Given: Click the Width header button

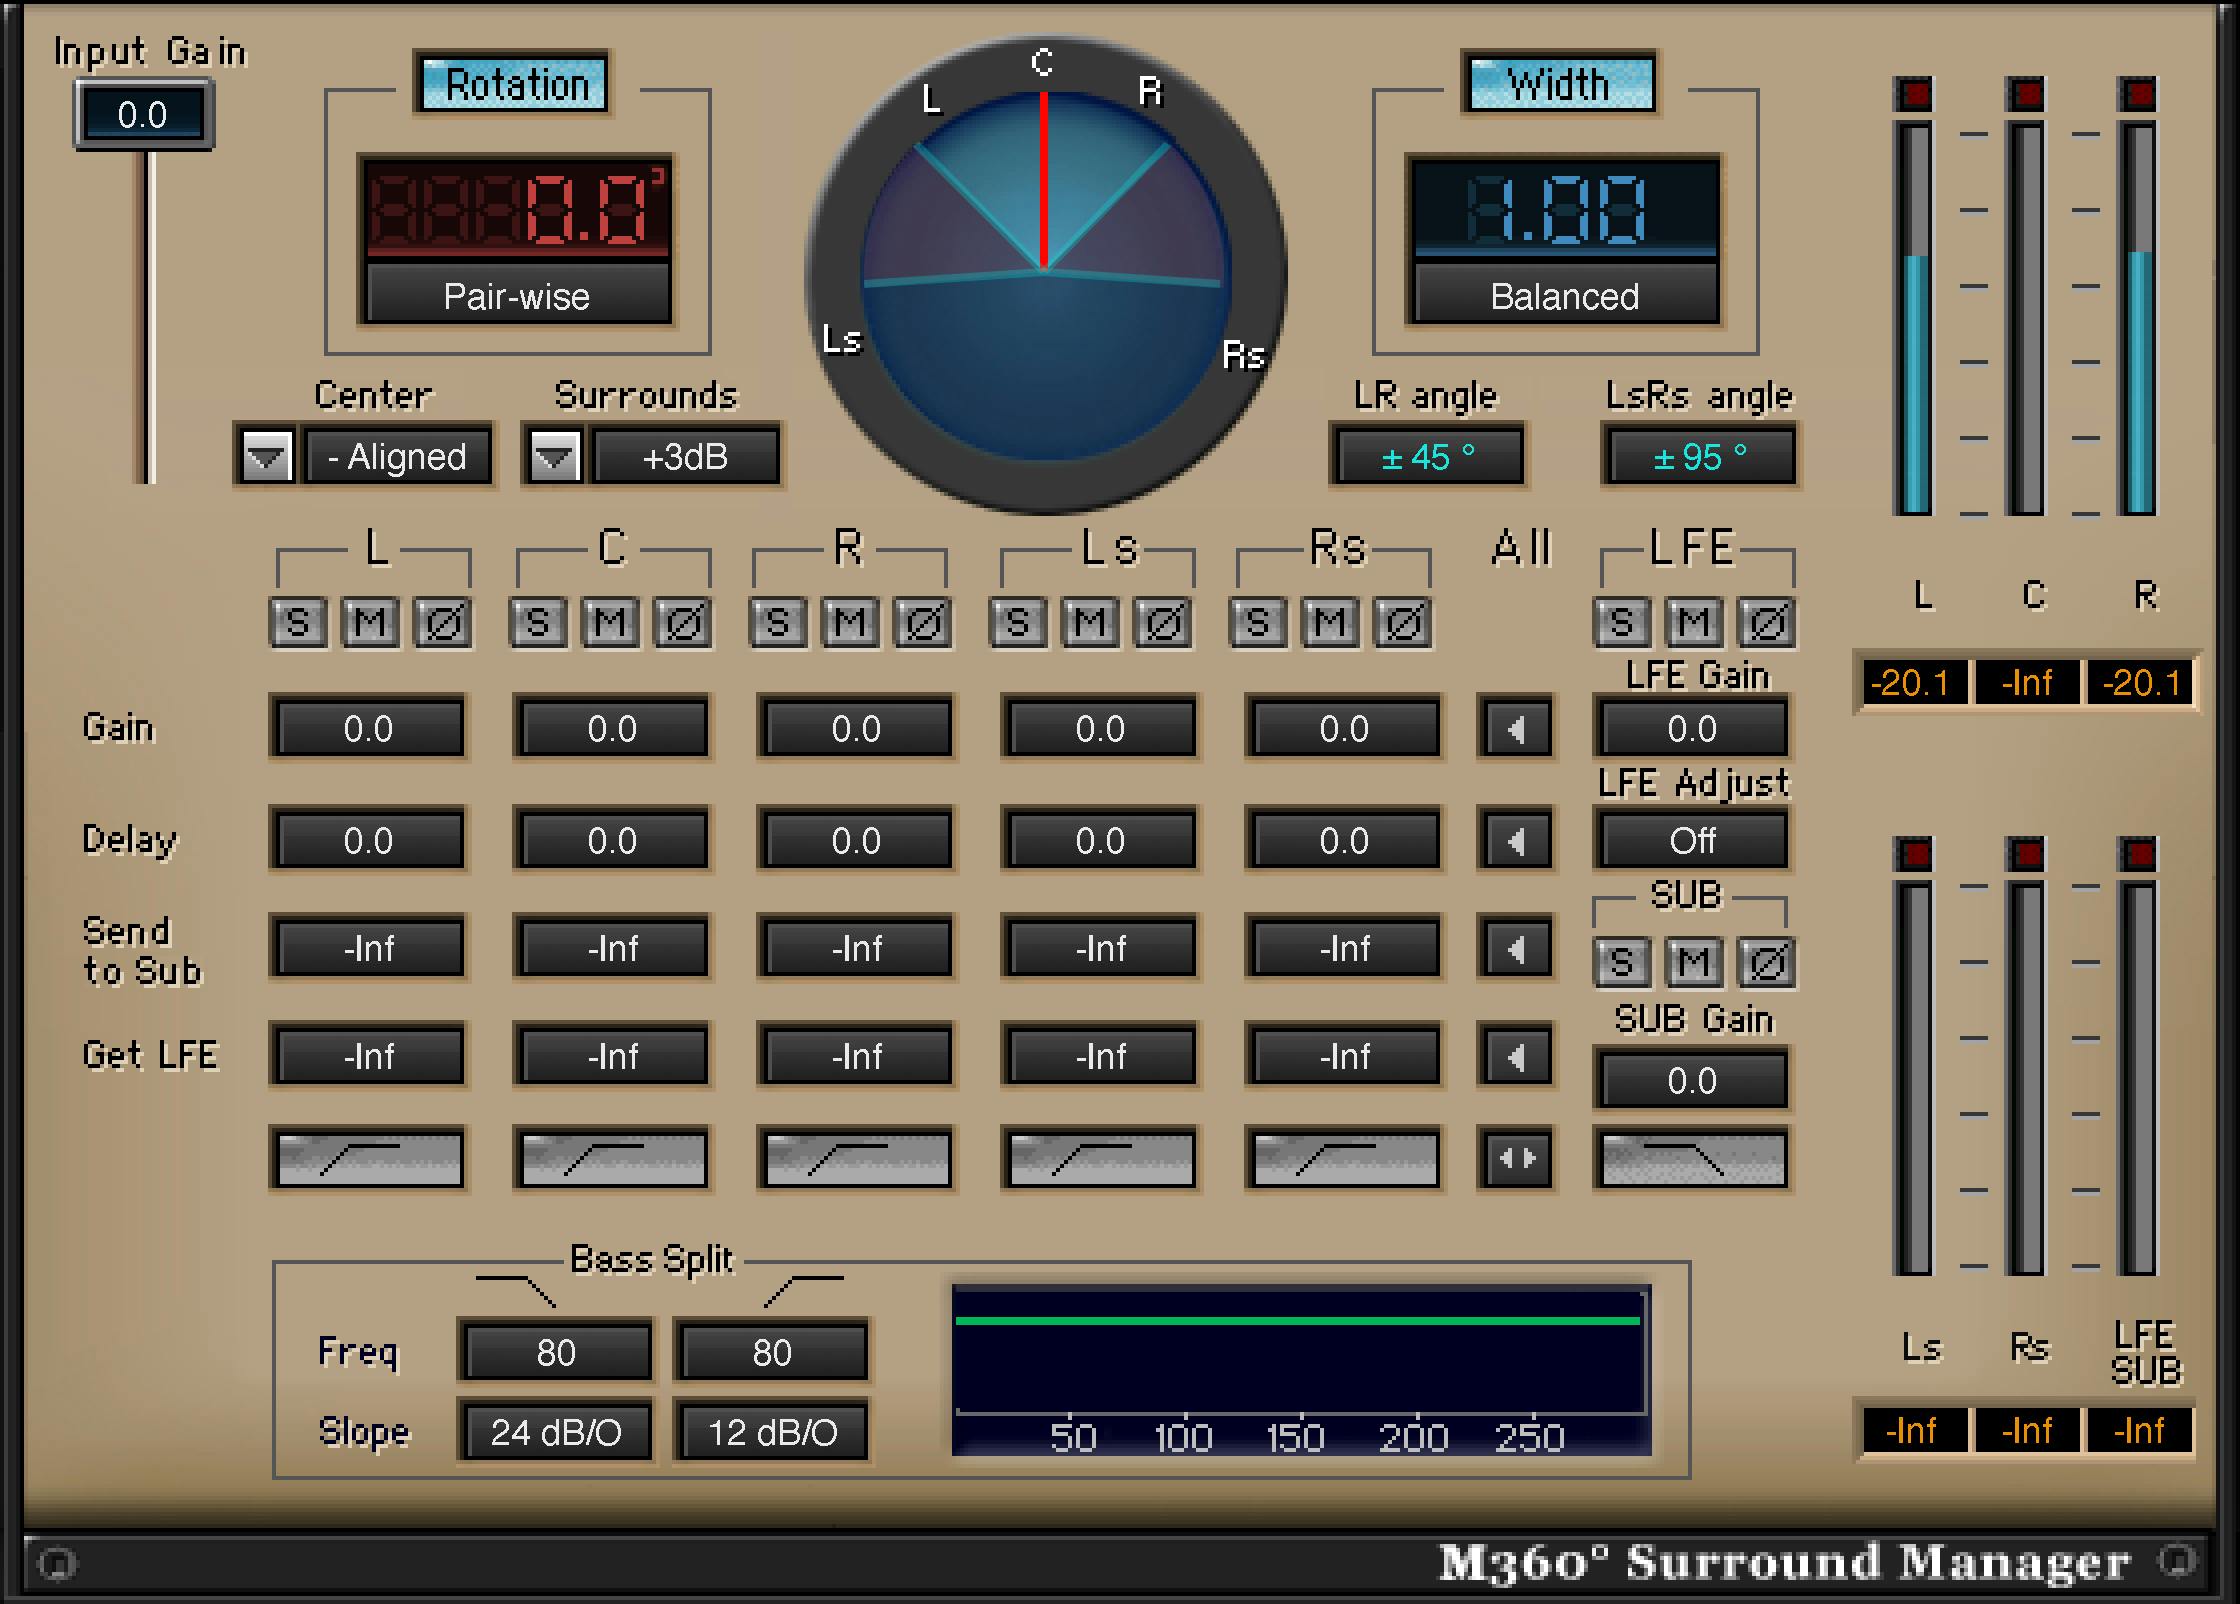Looking at the screenshot, I should (x=1559, y=84).
